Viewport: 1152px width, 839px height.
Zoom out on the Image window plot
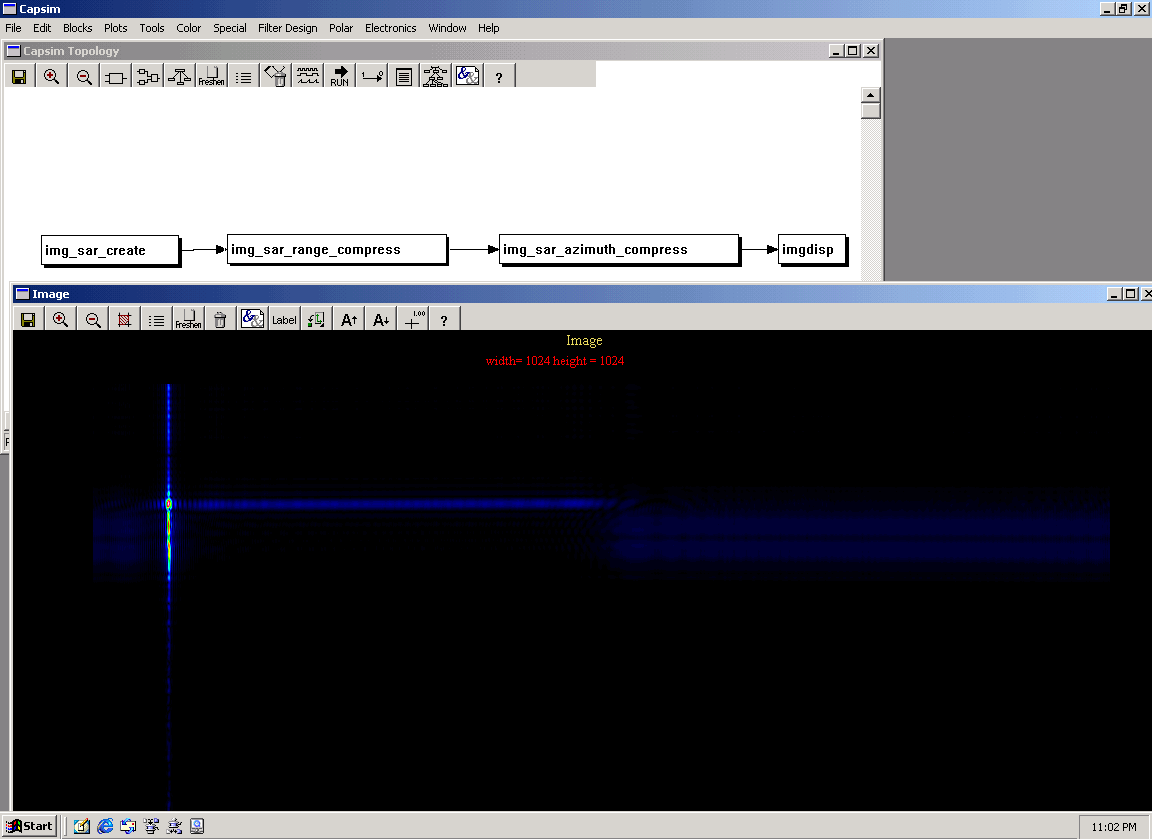click(93, 320)
